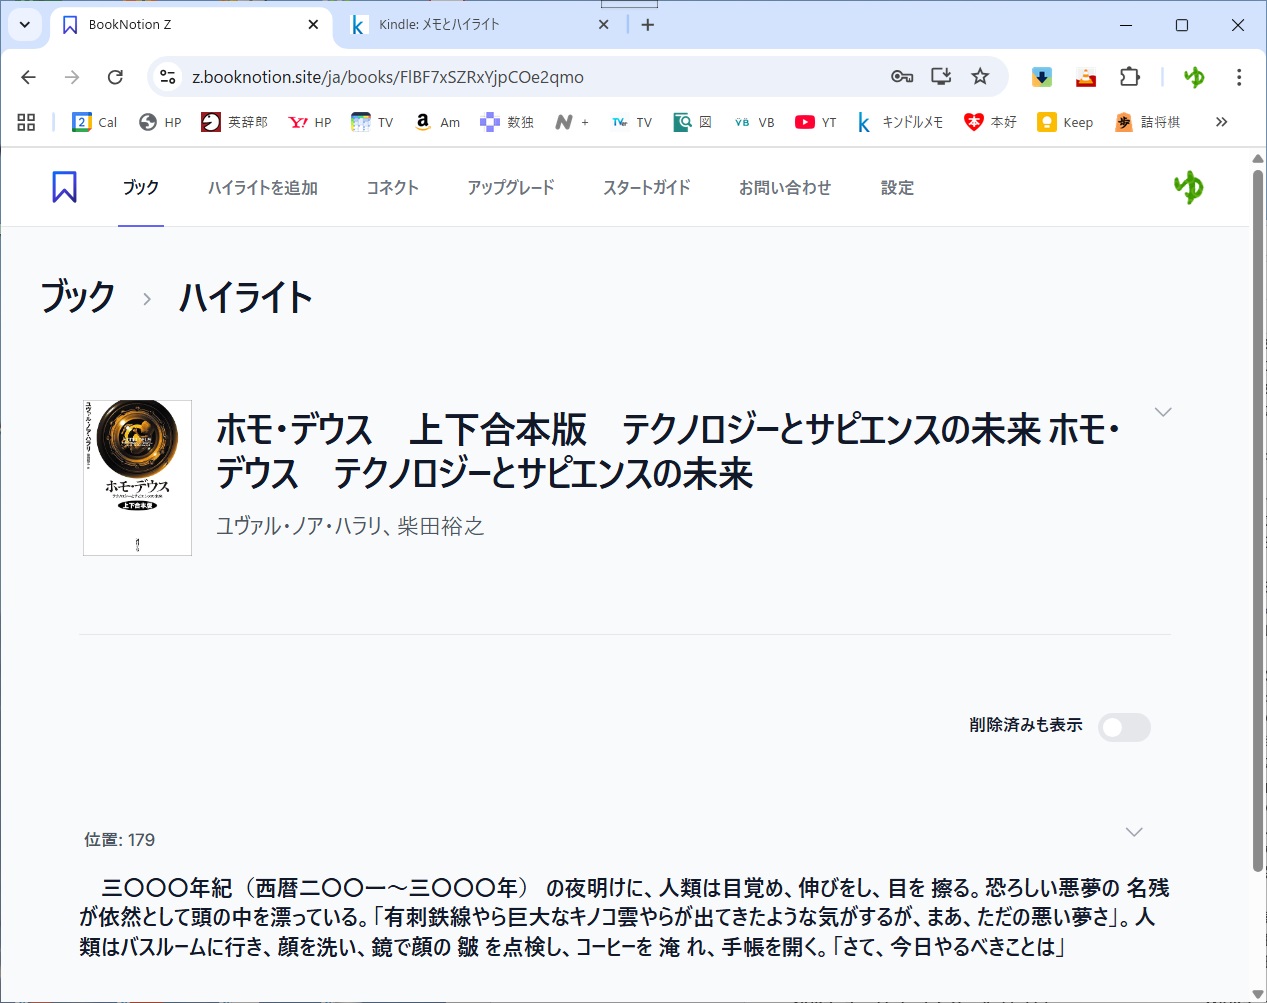The height and width of the screenshot is (1003, 1267).
Task: Show more bookmarks with the double-arrow
Action: (1221, 122)
